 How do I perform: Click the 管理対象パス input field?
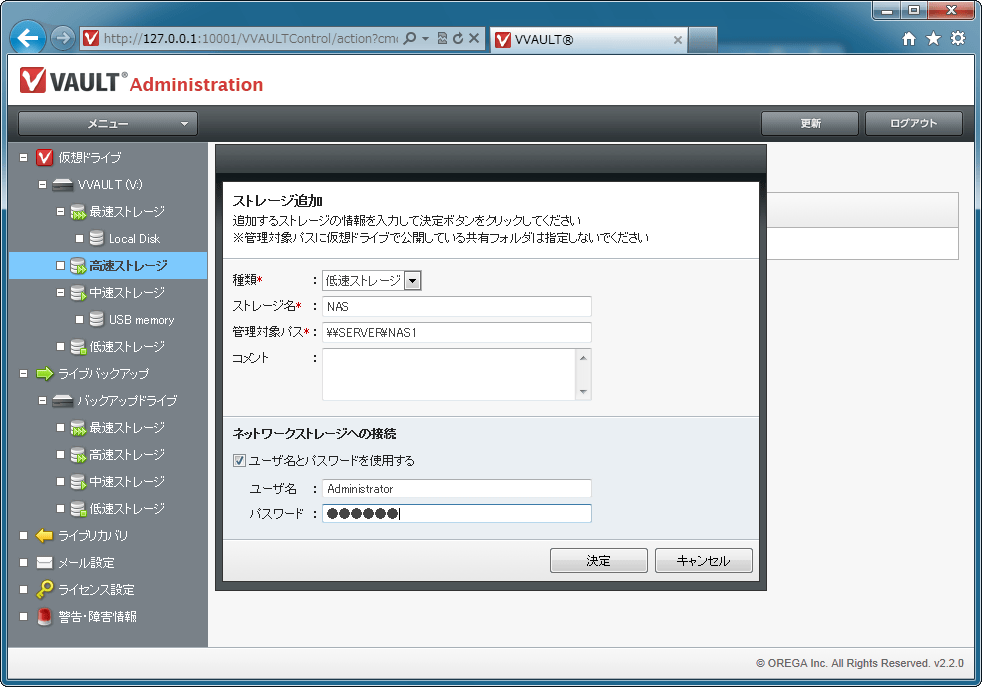[x=457, y=333]
